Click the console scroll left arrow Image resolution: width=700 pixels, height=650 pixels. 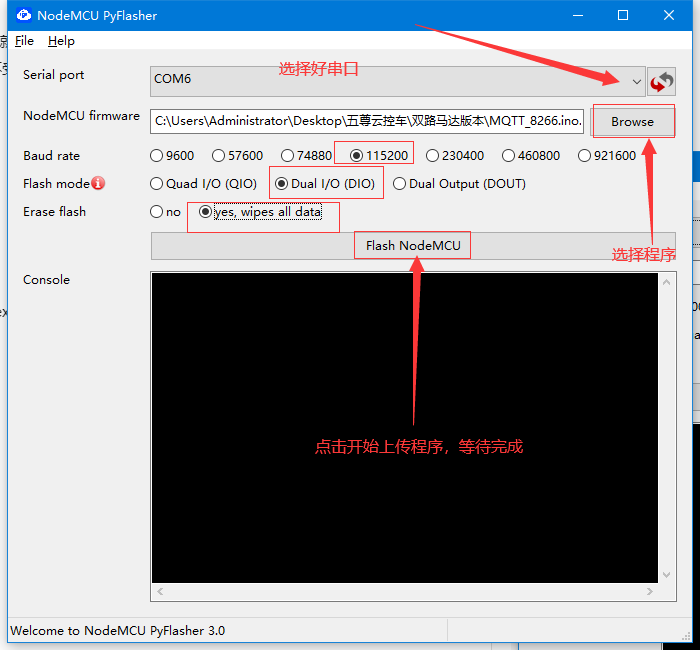[x=160, y=591]
